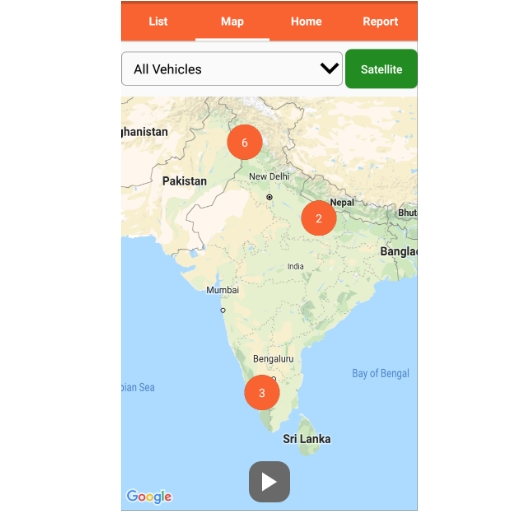
Task: Tap the cluster marker showing 6 vehicles
Action: 245,142
